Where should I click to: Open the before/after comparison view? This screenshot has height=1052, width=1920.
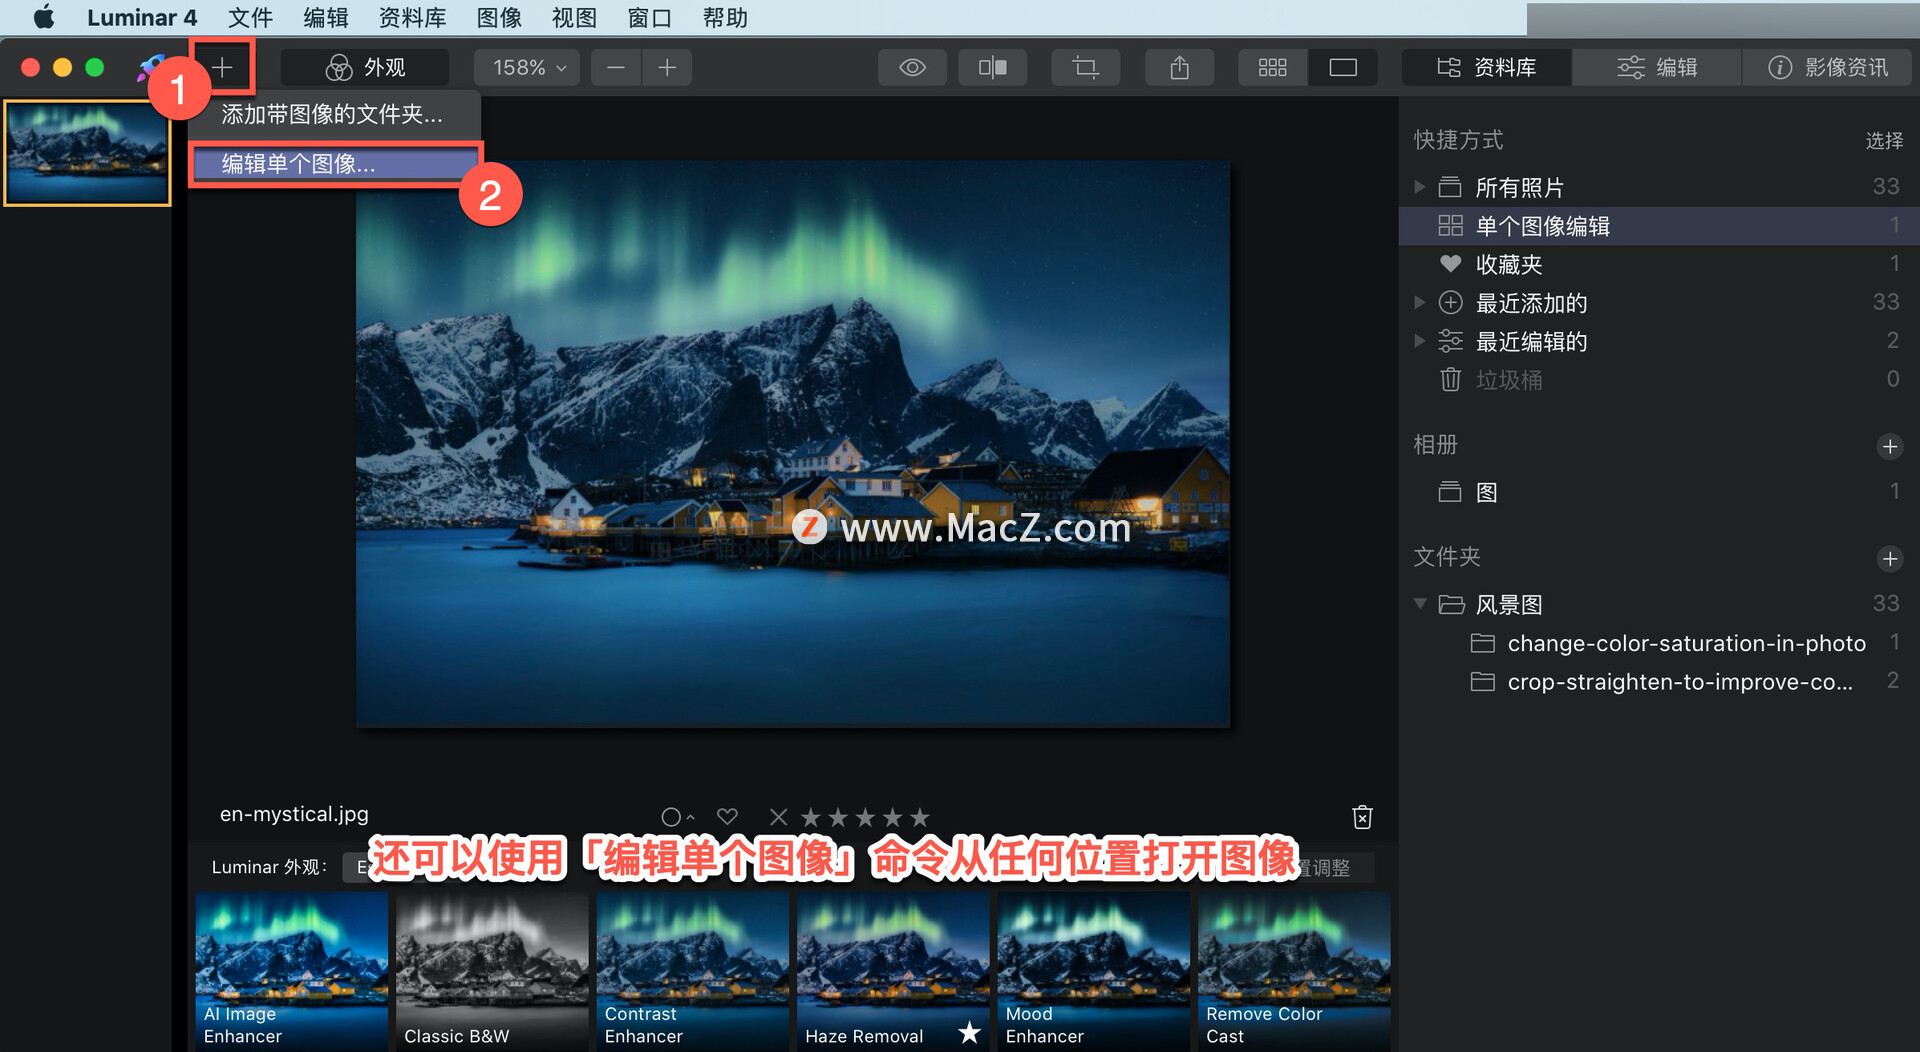991,67
